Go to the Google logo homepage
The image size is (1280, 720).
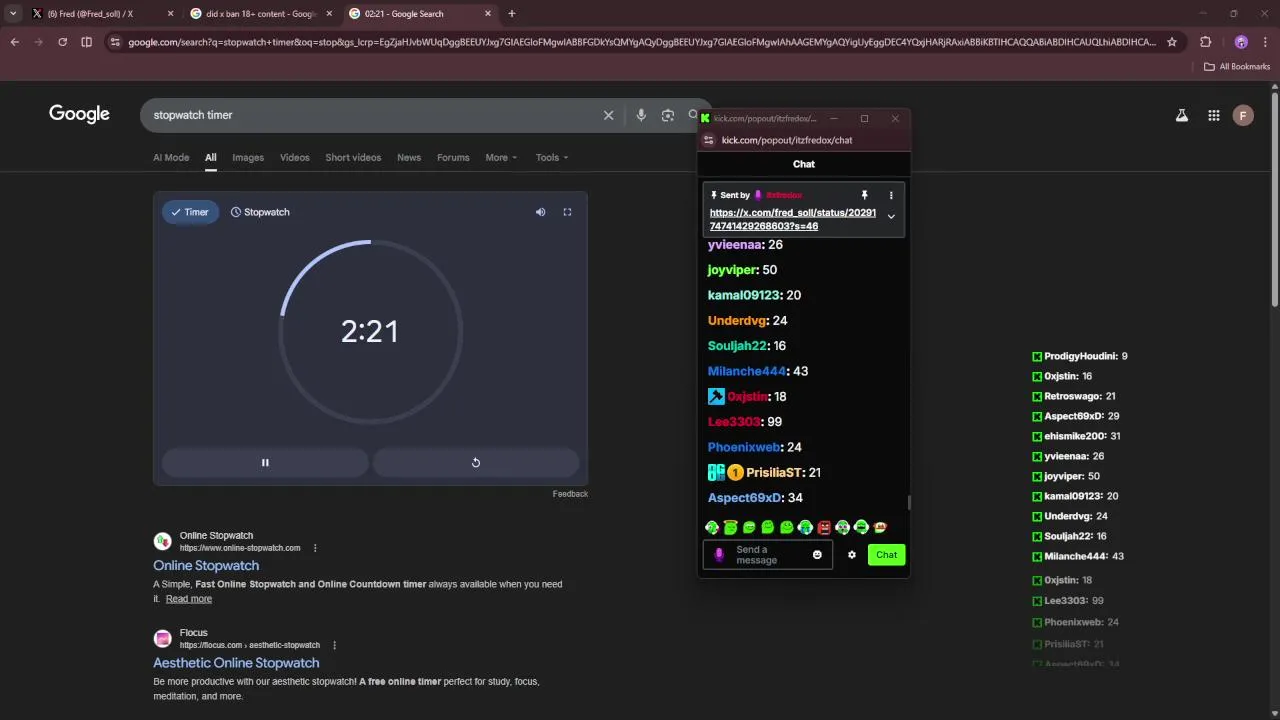tap(79, 114)
